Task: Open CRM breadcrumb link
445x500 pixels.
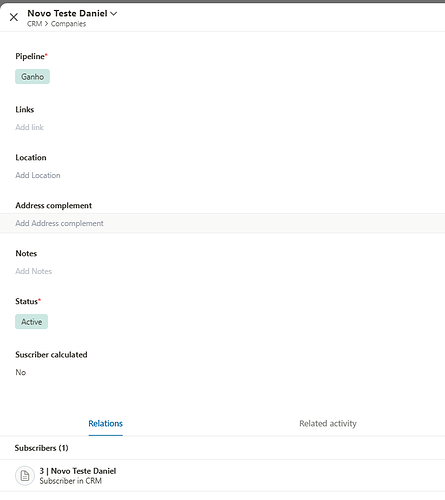Action: click(35, 24)
